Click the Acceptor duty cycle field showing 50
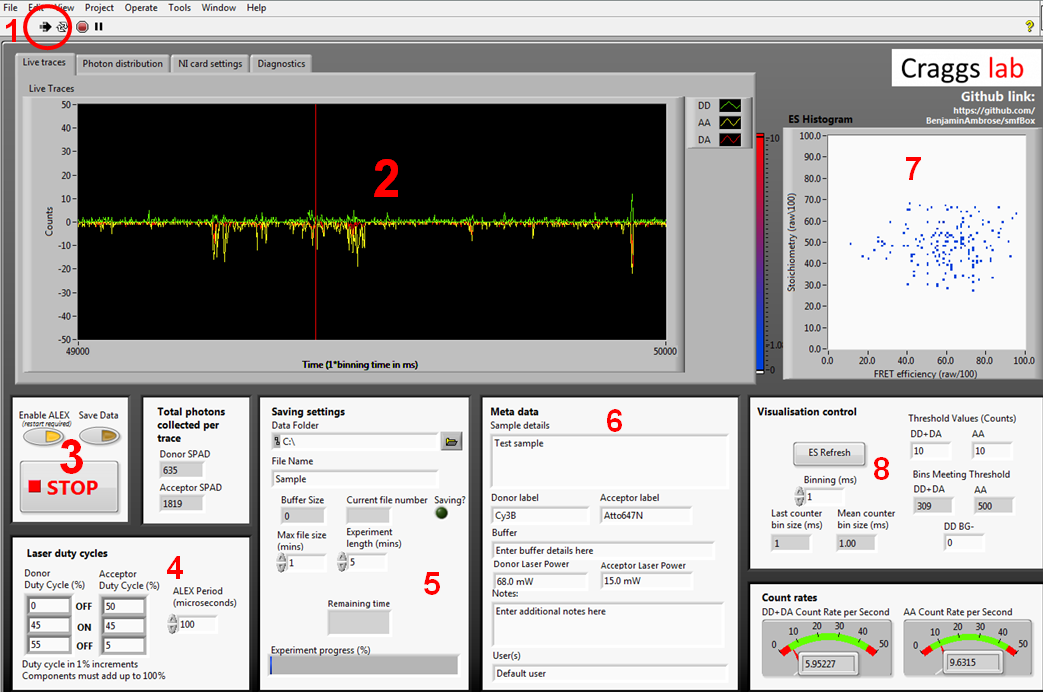Screen dimensions: 1043x692 coord(124,607)
